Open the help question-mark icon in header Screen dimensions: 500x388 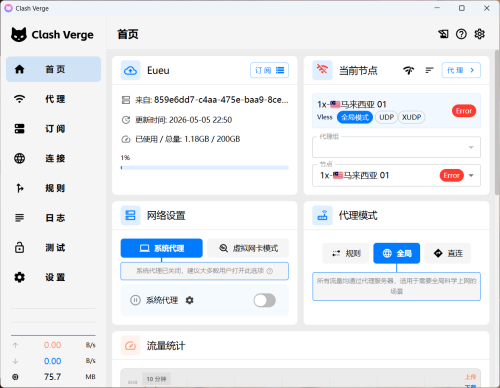tap(461, 34)
